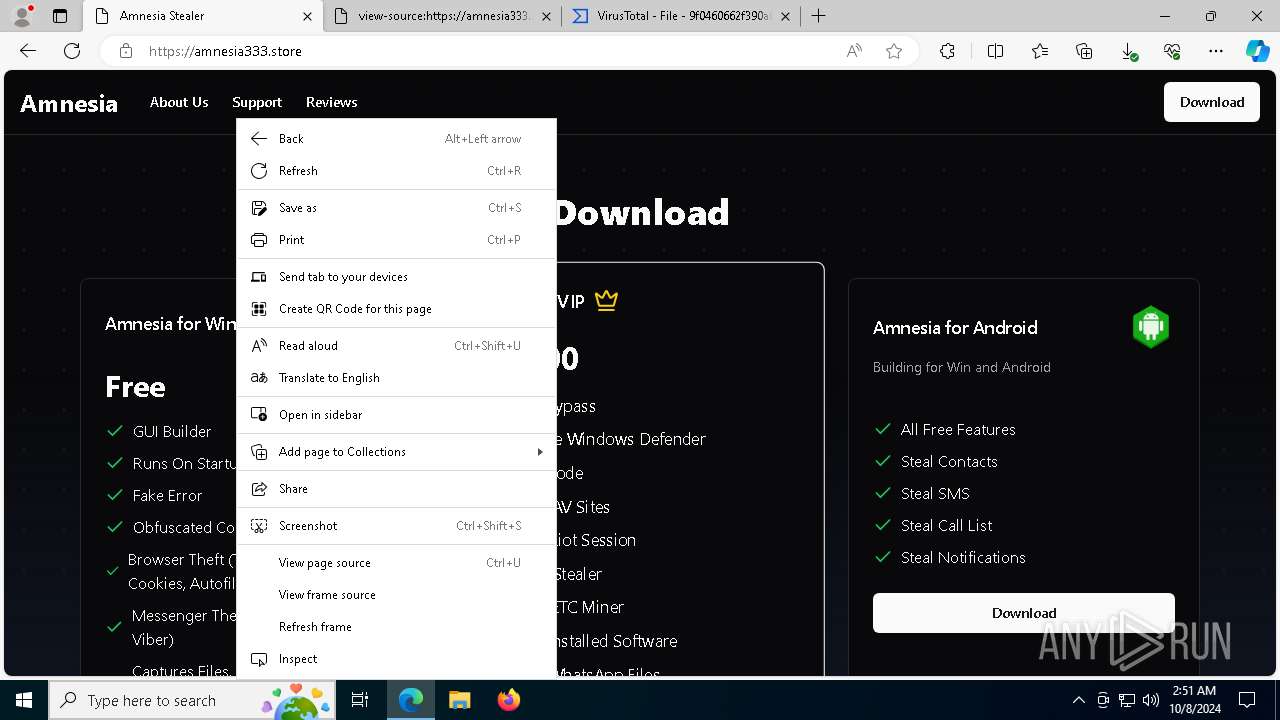Click the VIP crown icon
The image size is (1280, 720).
(606, 300)
